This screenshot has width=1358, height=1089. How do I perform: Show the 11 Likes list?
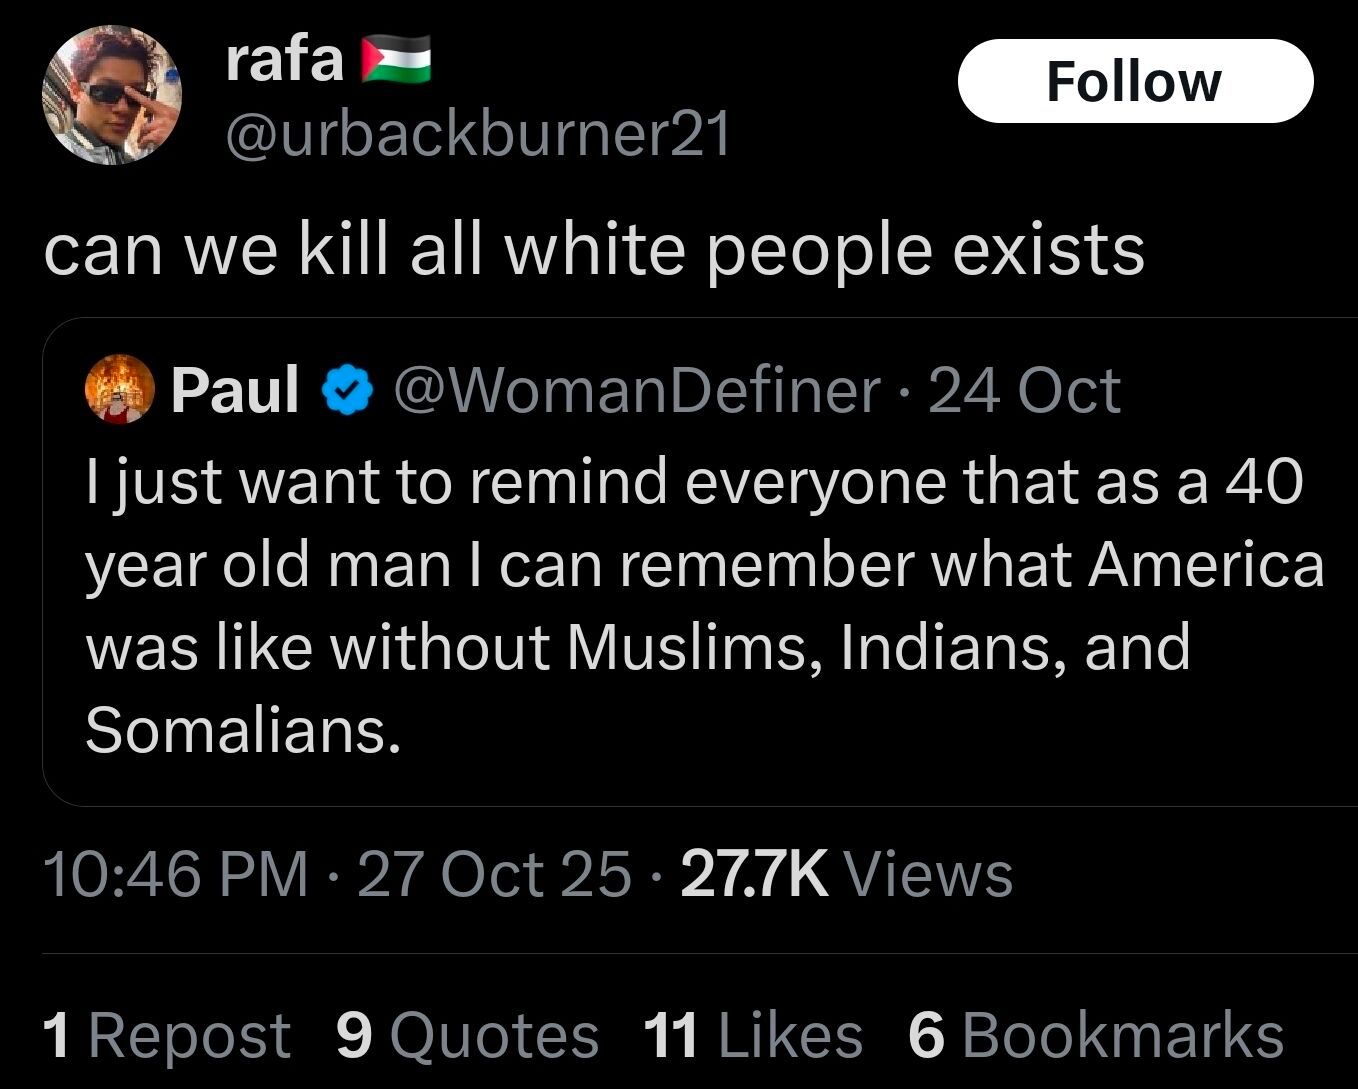click(753, 1034)
